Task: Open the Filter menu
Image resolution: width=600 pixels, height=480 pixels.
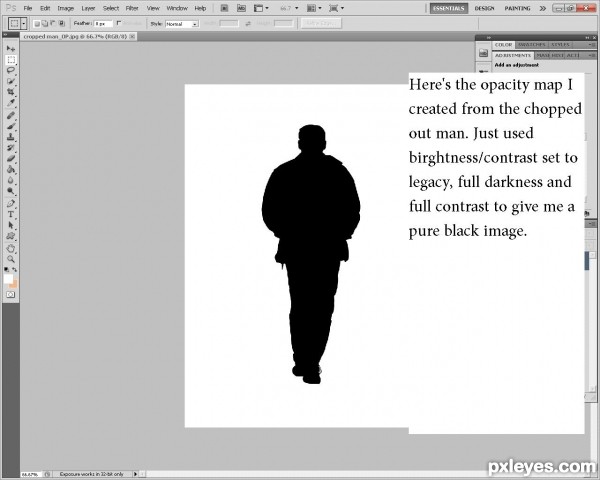Action: pyautogui.click(x=132, y=8)
